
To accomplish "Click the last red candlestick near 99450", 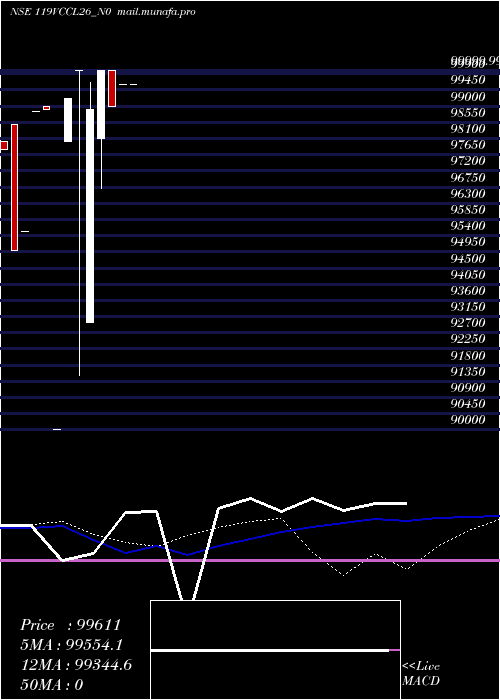I will coord(112,88).
